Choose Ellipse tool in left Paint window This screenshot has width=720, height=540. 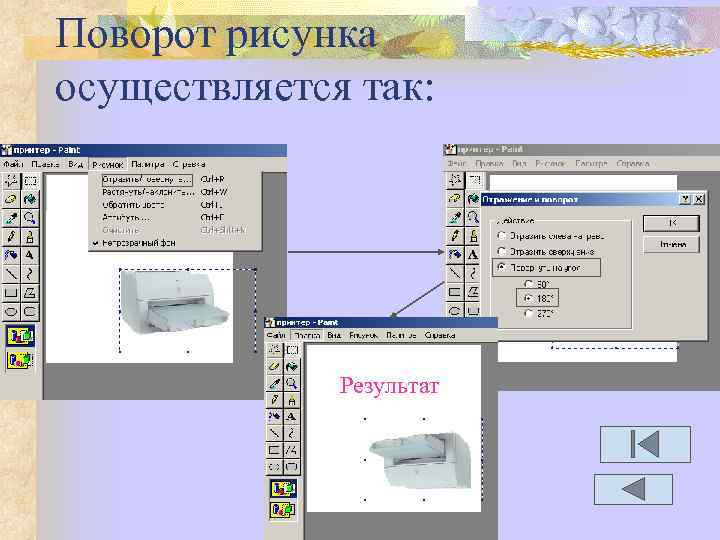click(x=11, y=312)
